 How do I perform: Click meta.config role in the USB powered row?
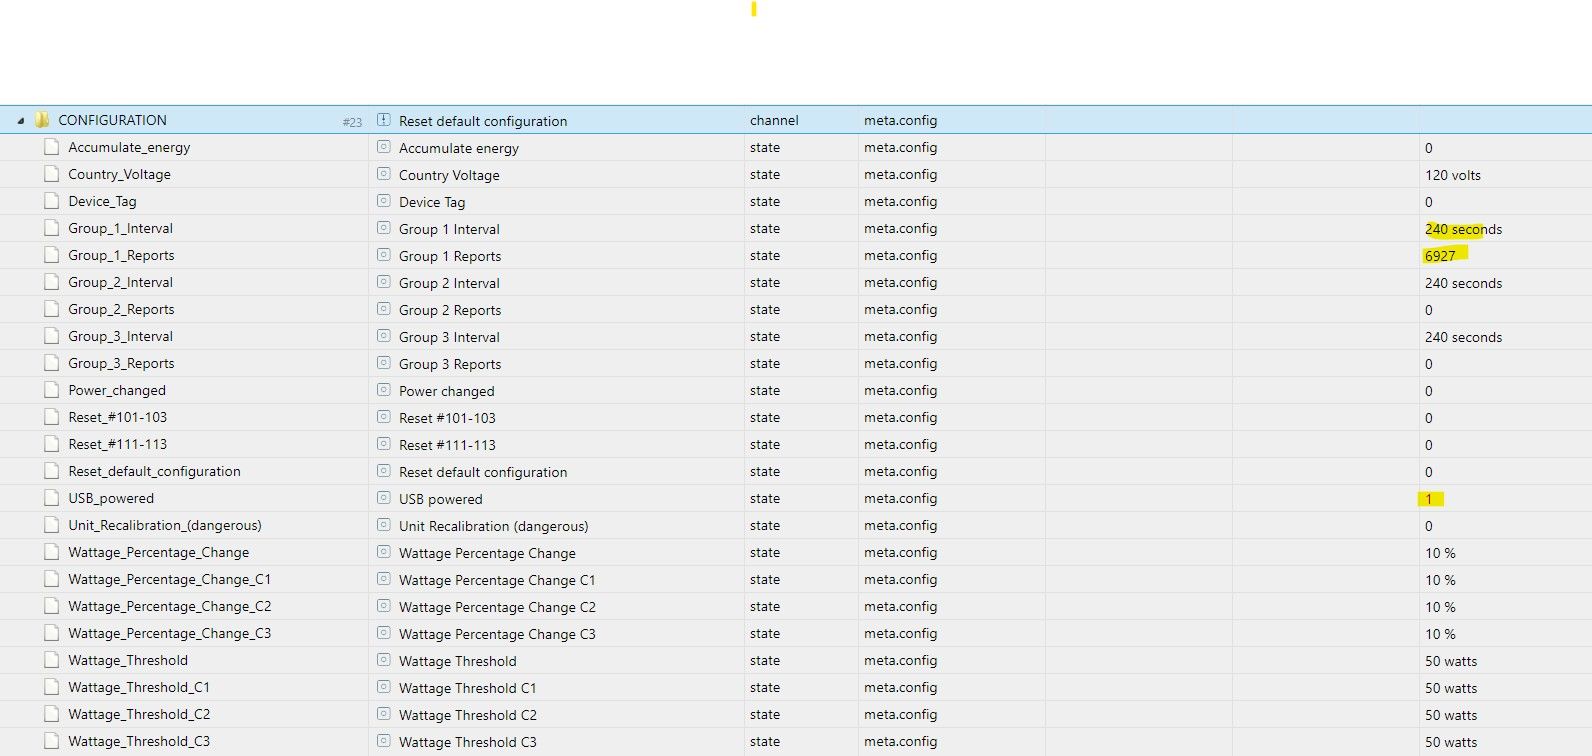[x=900, y=498]
